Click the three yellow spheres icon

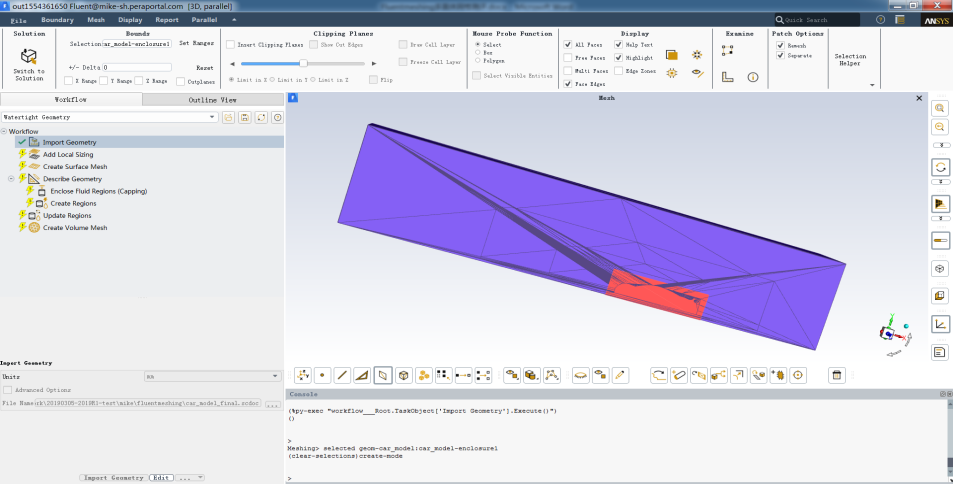coord(424,376)
